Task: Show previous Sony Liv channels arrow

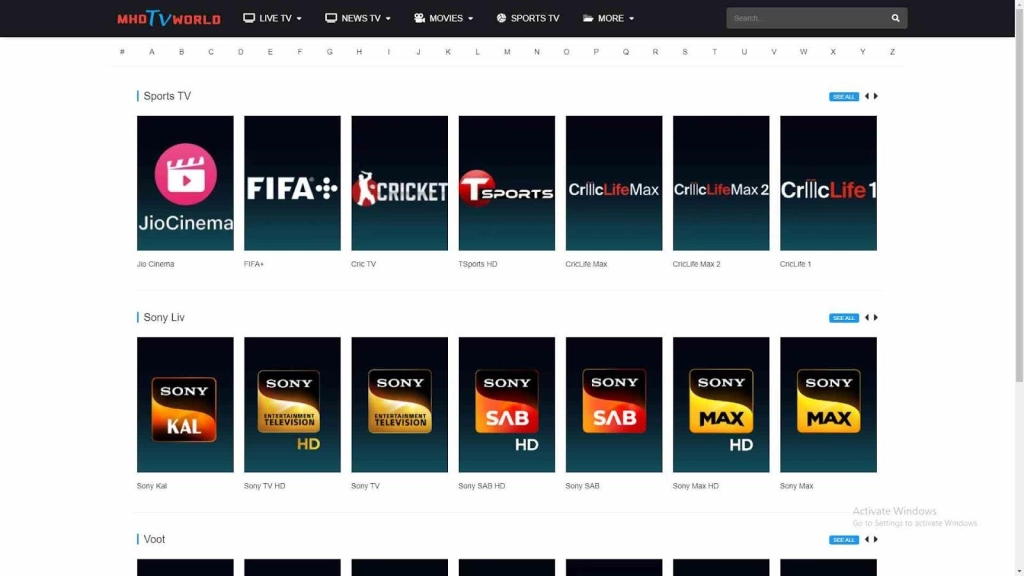Action: coord(867,317)
